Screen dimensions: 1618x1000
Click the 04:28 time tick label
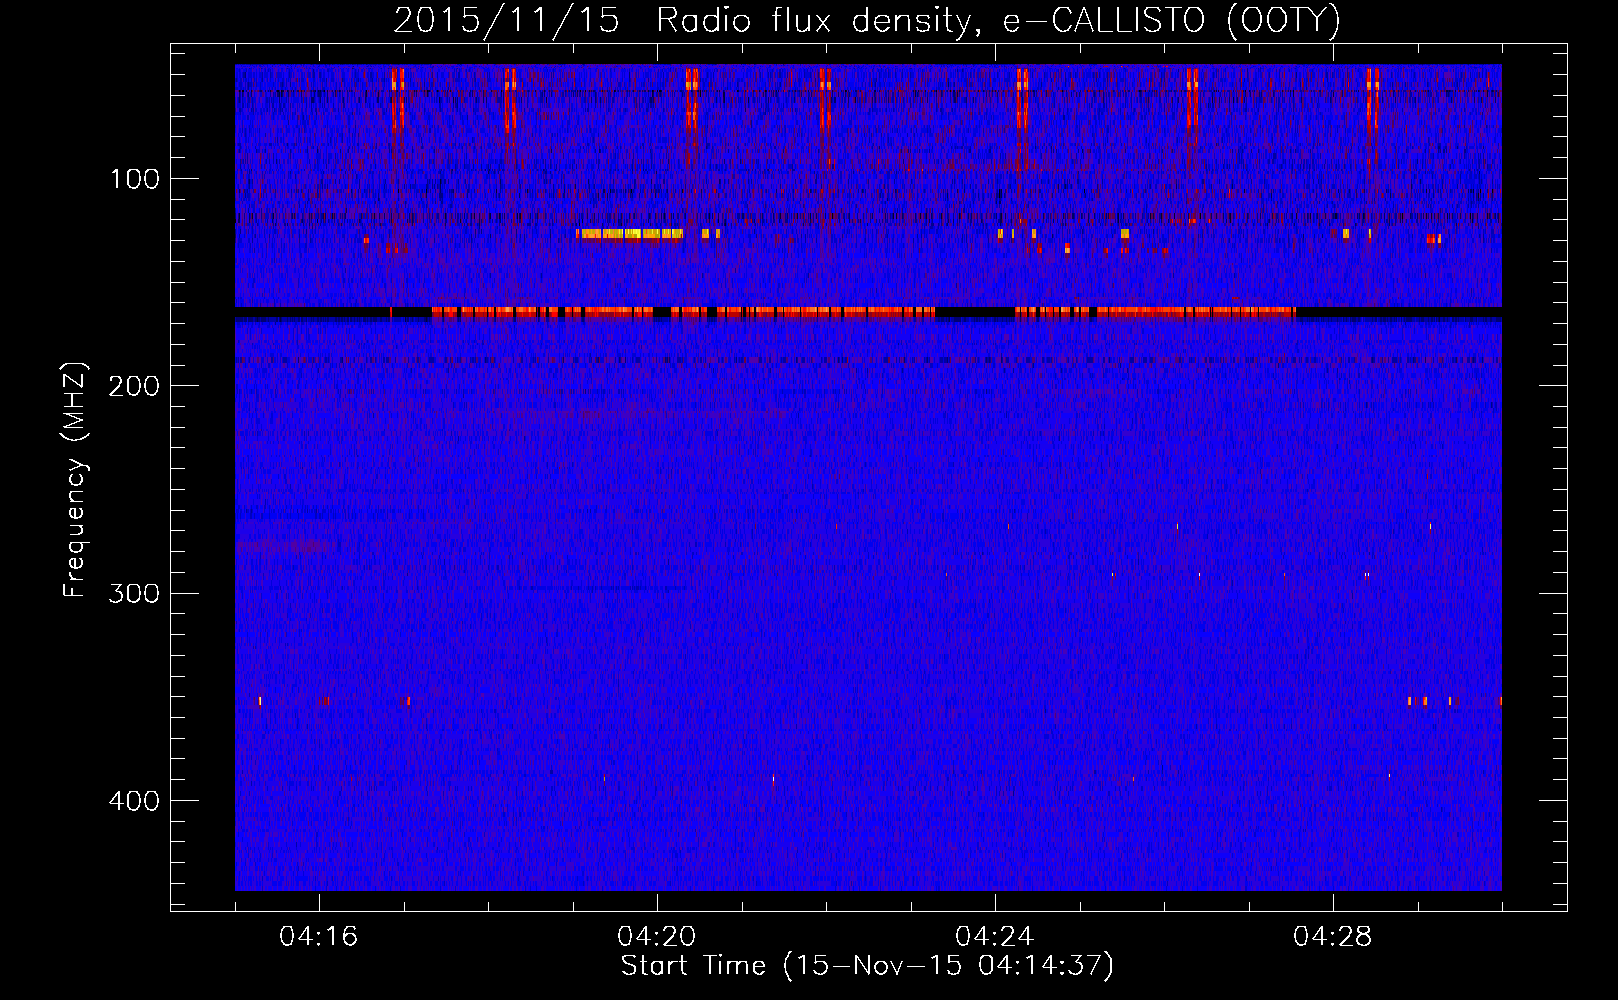point(1333,937)
